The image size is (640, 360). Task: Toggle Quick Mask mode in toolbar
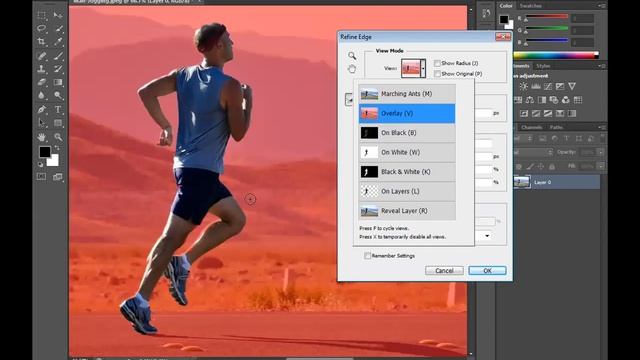pos(42,177)
